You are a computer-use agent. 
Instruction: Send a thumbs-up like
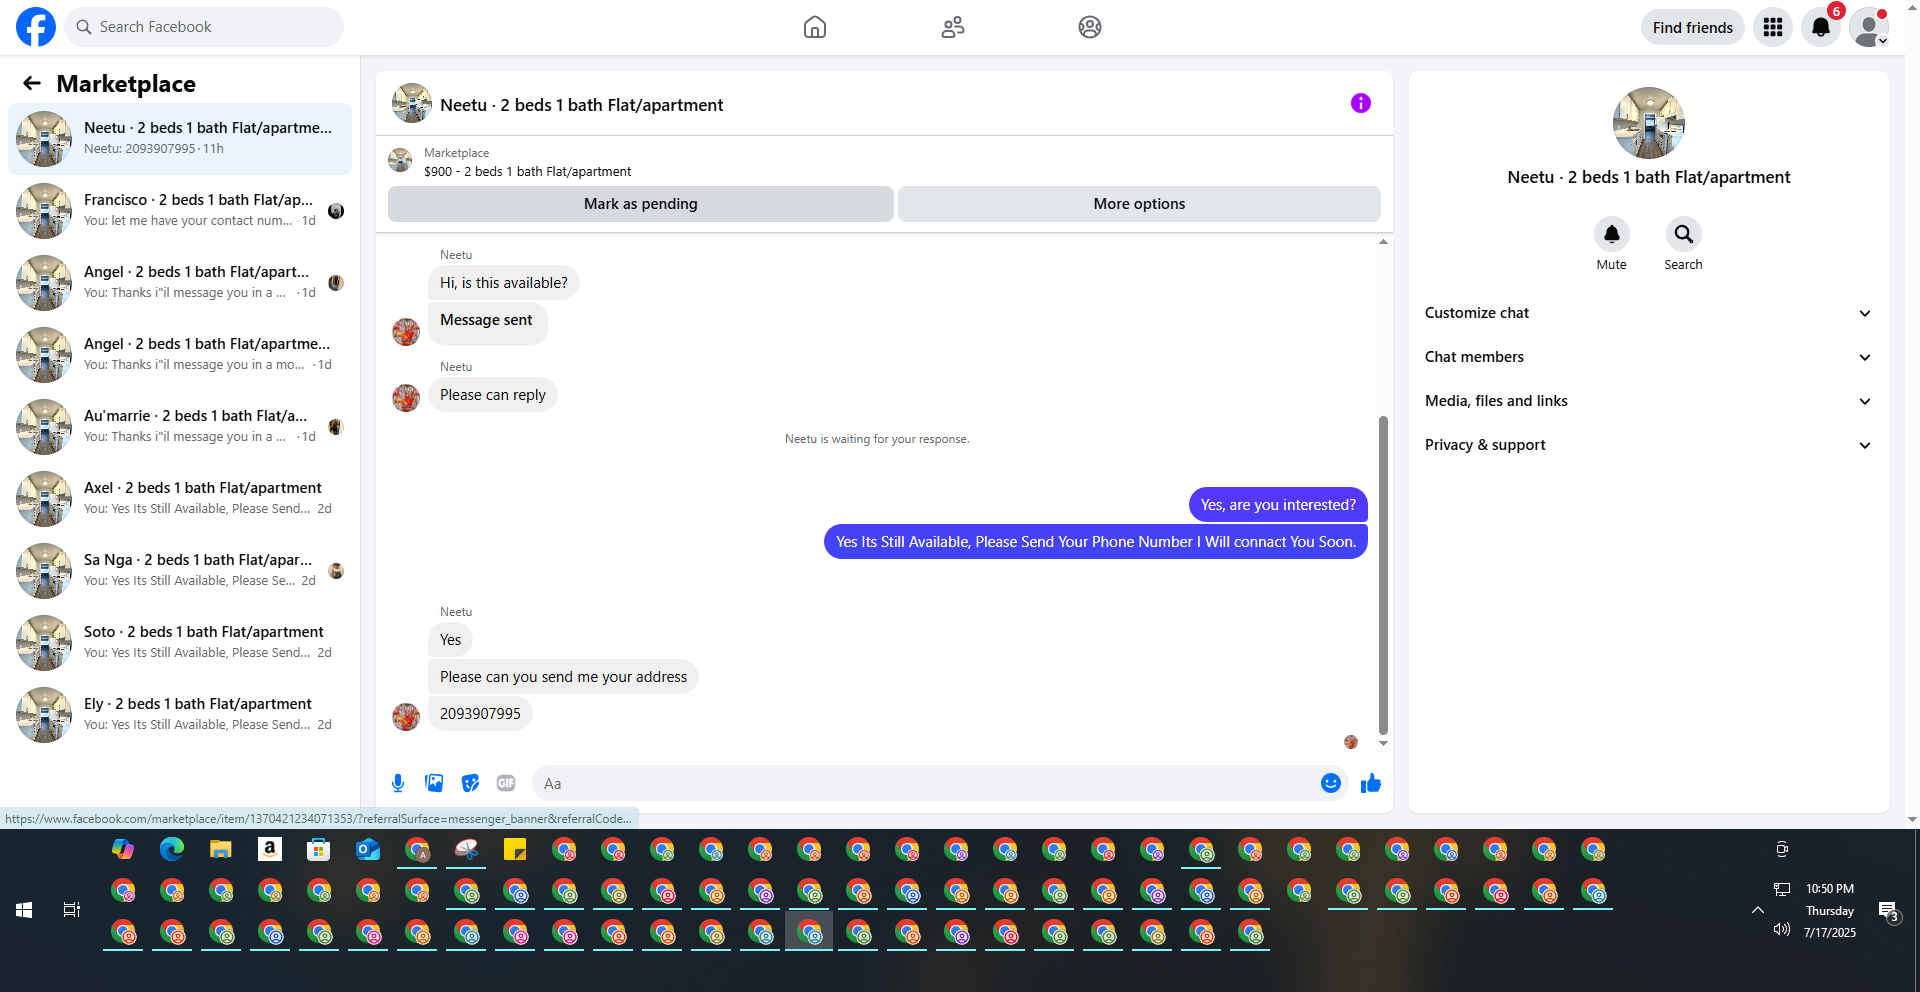pyautogui.click(x=1371, y=783)
